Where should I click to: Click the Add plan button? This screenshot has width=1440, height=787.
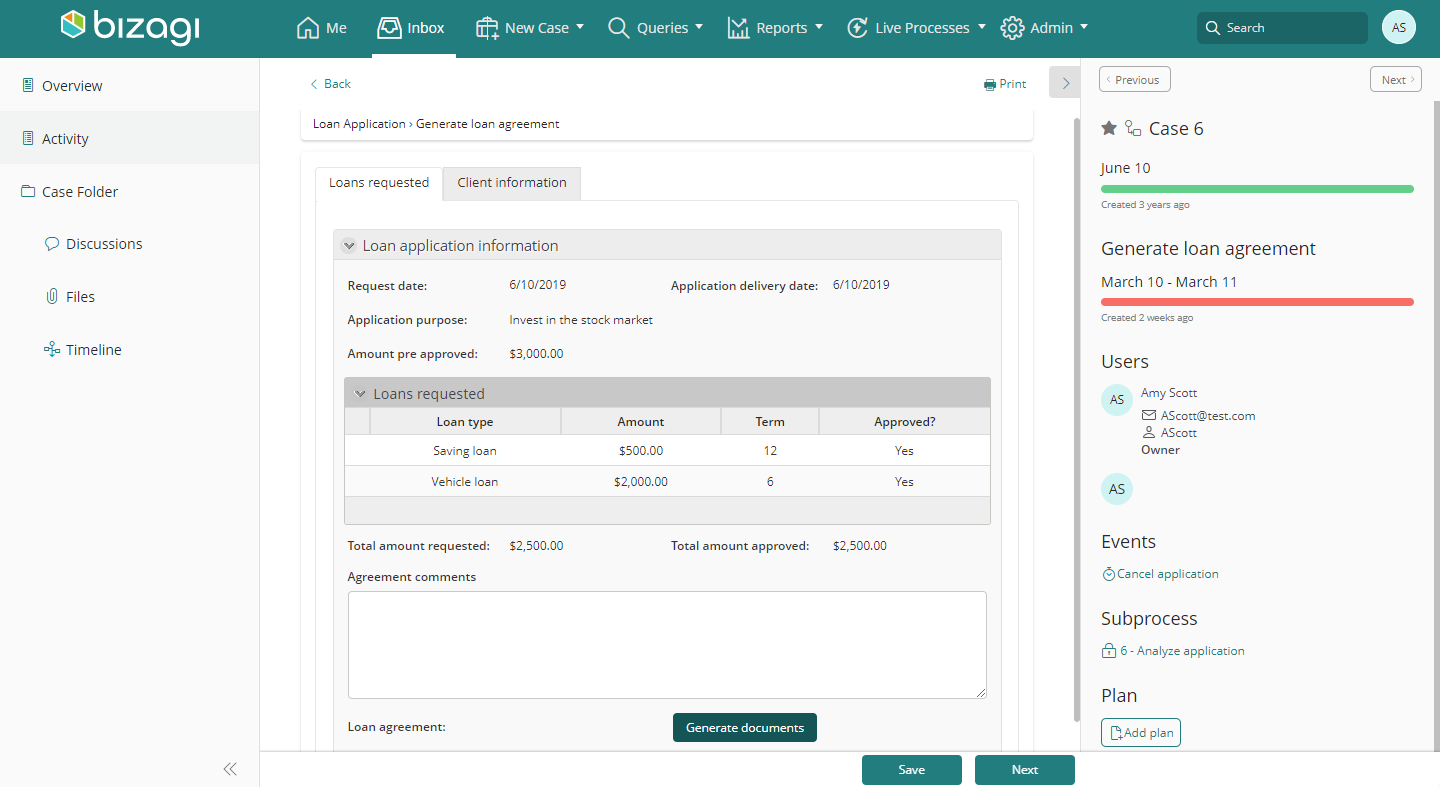(1141, 733)
